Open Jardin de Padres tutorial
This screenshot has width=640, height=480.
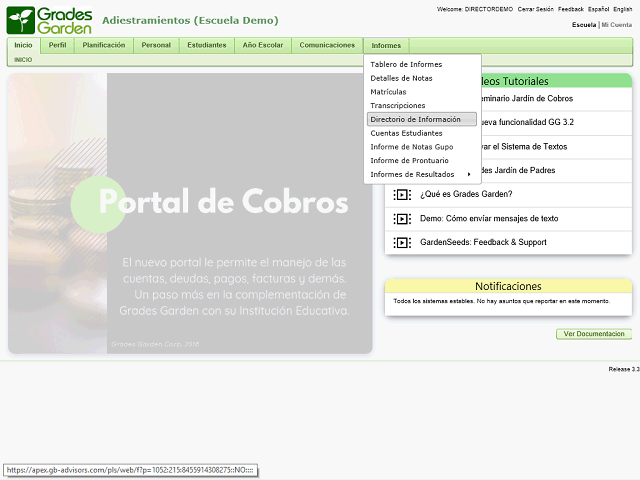click(518, 170)
